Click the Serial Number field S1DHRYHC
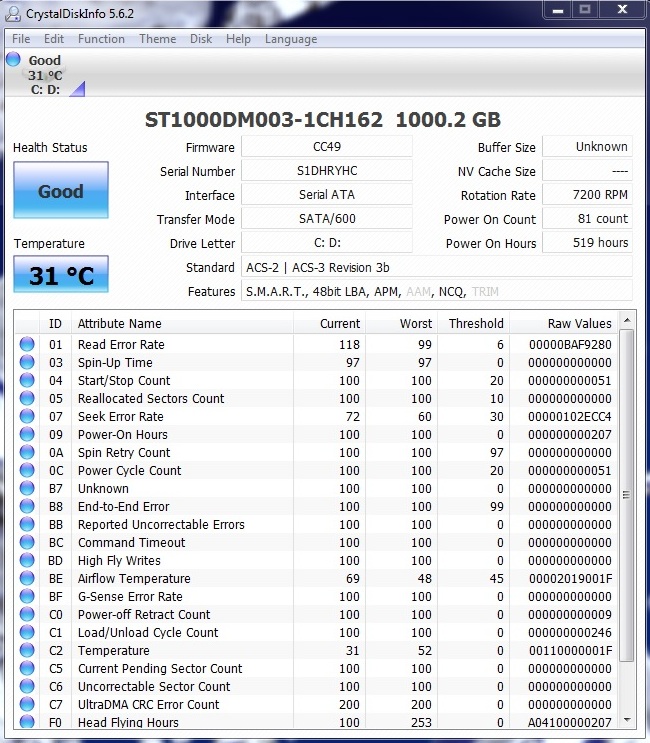Viewport: 650px width, 743px height. point(327,171)
